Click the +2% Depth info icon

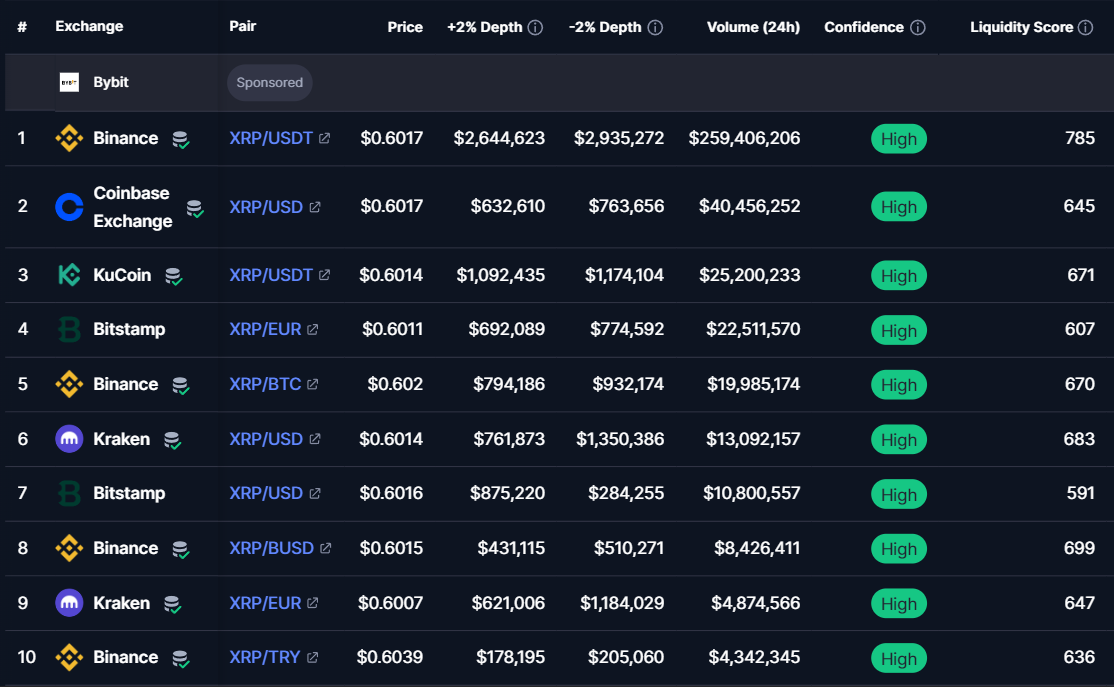click(x=536, y=27)
